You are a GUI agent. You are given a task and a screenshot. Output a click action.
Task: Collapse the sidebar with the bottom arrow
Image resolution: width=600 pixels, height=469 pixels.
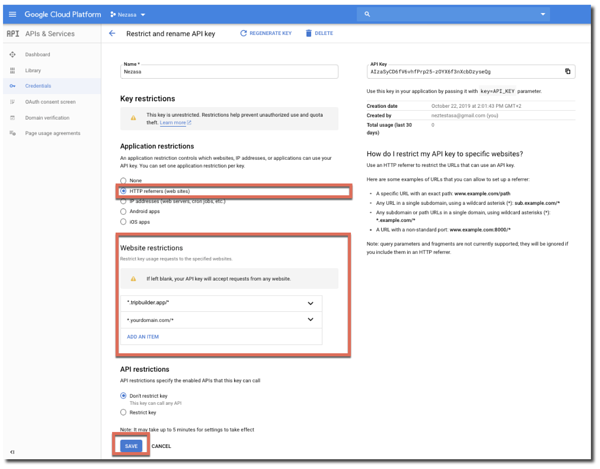click(12, 452)
